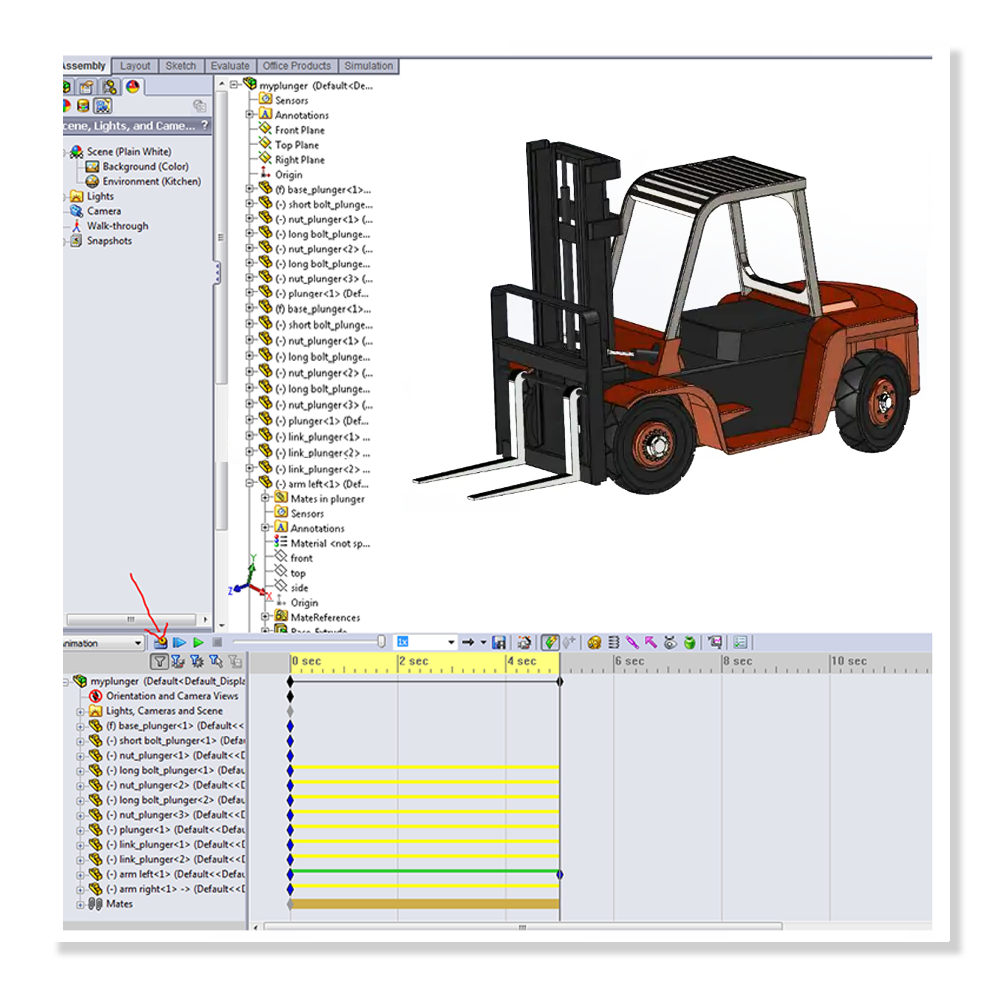Click the Save Animation disk icon
Screen dimensions: 1006x995
pos(499,642)
